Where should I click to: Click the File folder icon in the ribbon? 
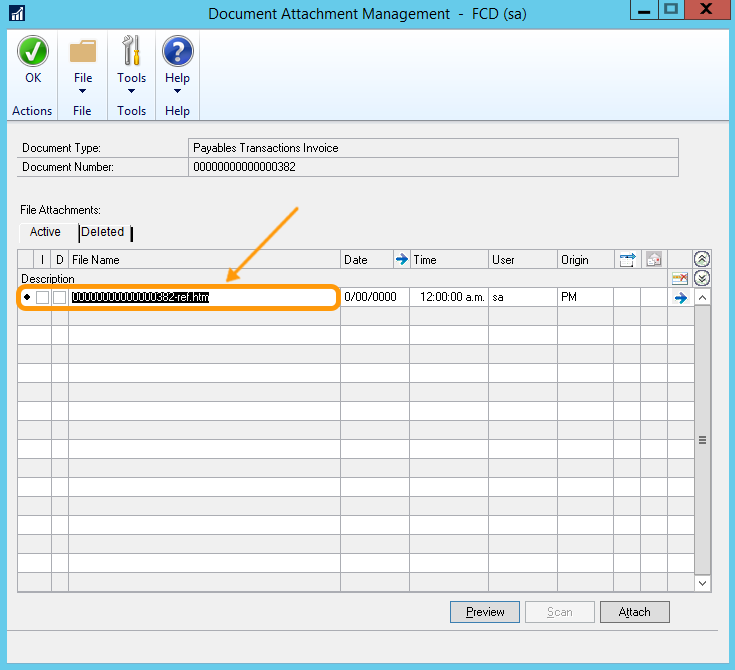point(83,52)
